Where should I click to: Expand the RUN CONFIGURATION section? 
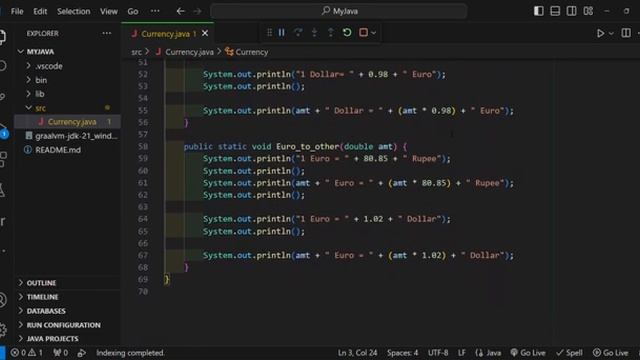click(x=63, y=325)
